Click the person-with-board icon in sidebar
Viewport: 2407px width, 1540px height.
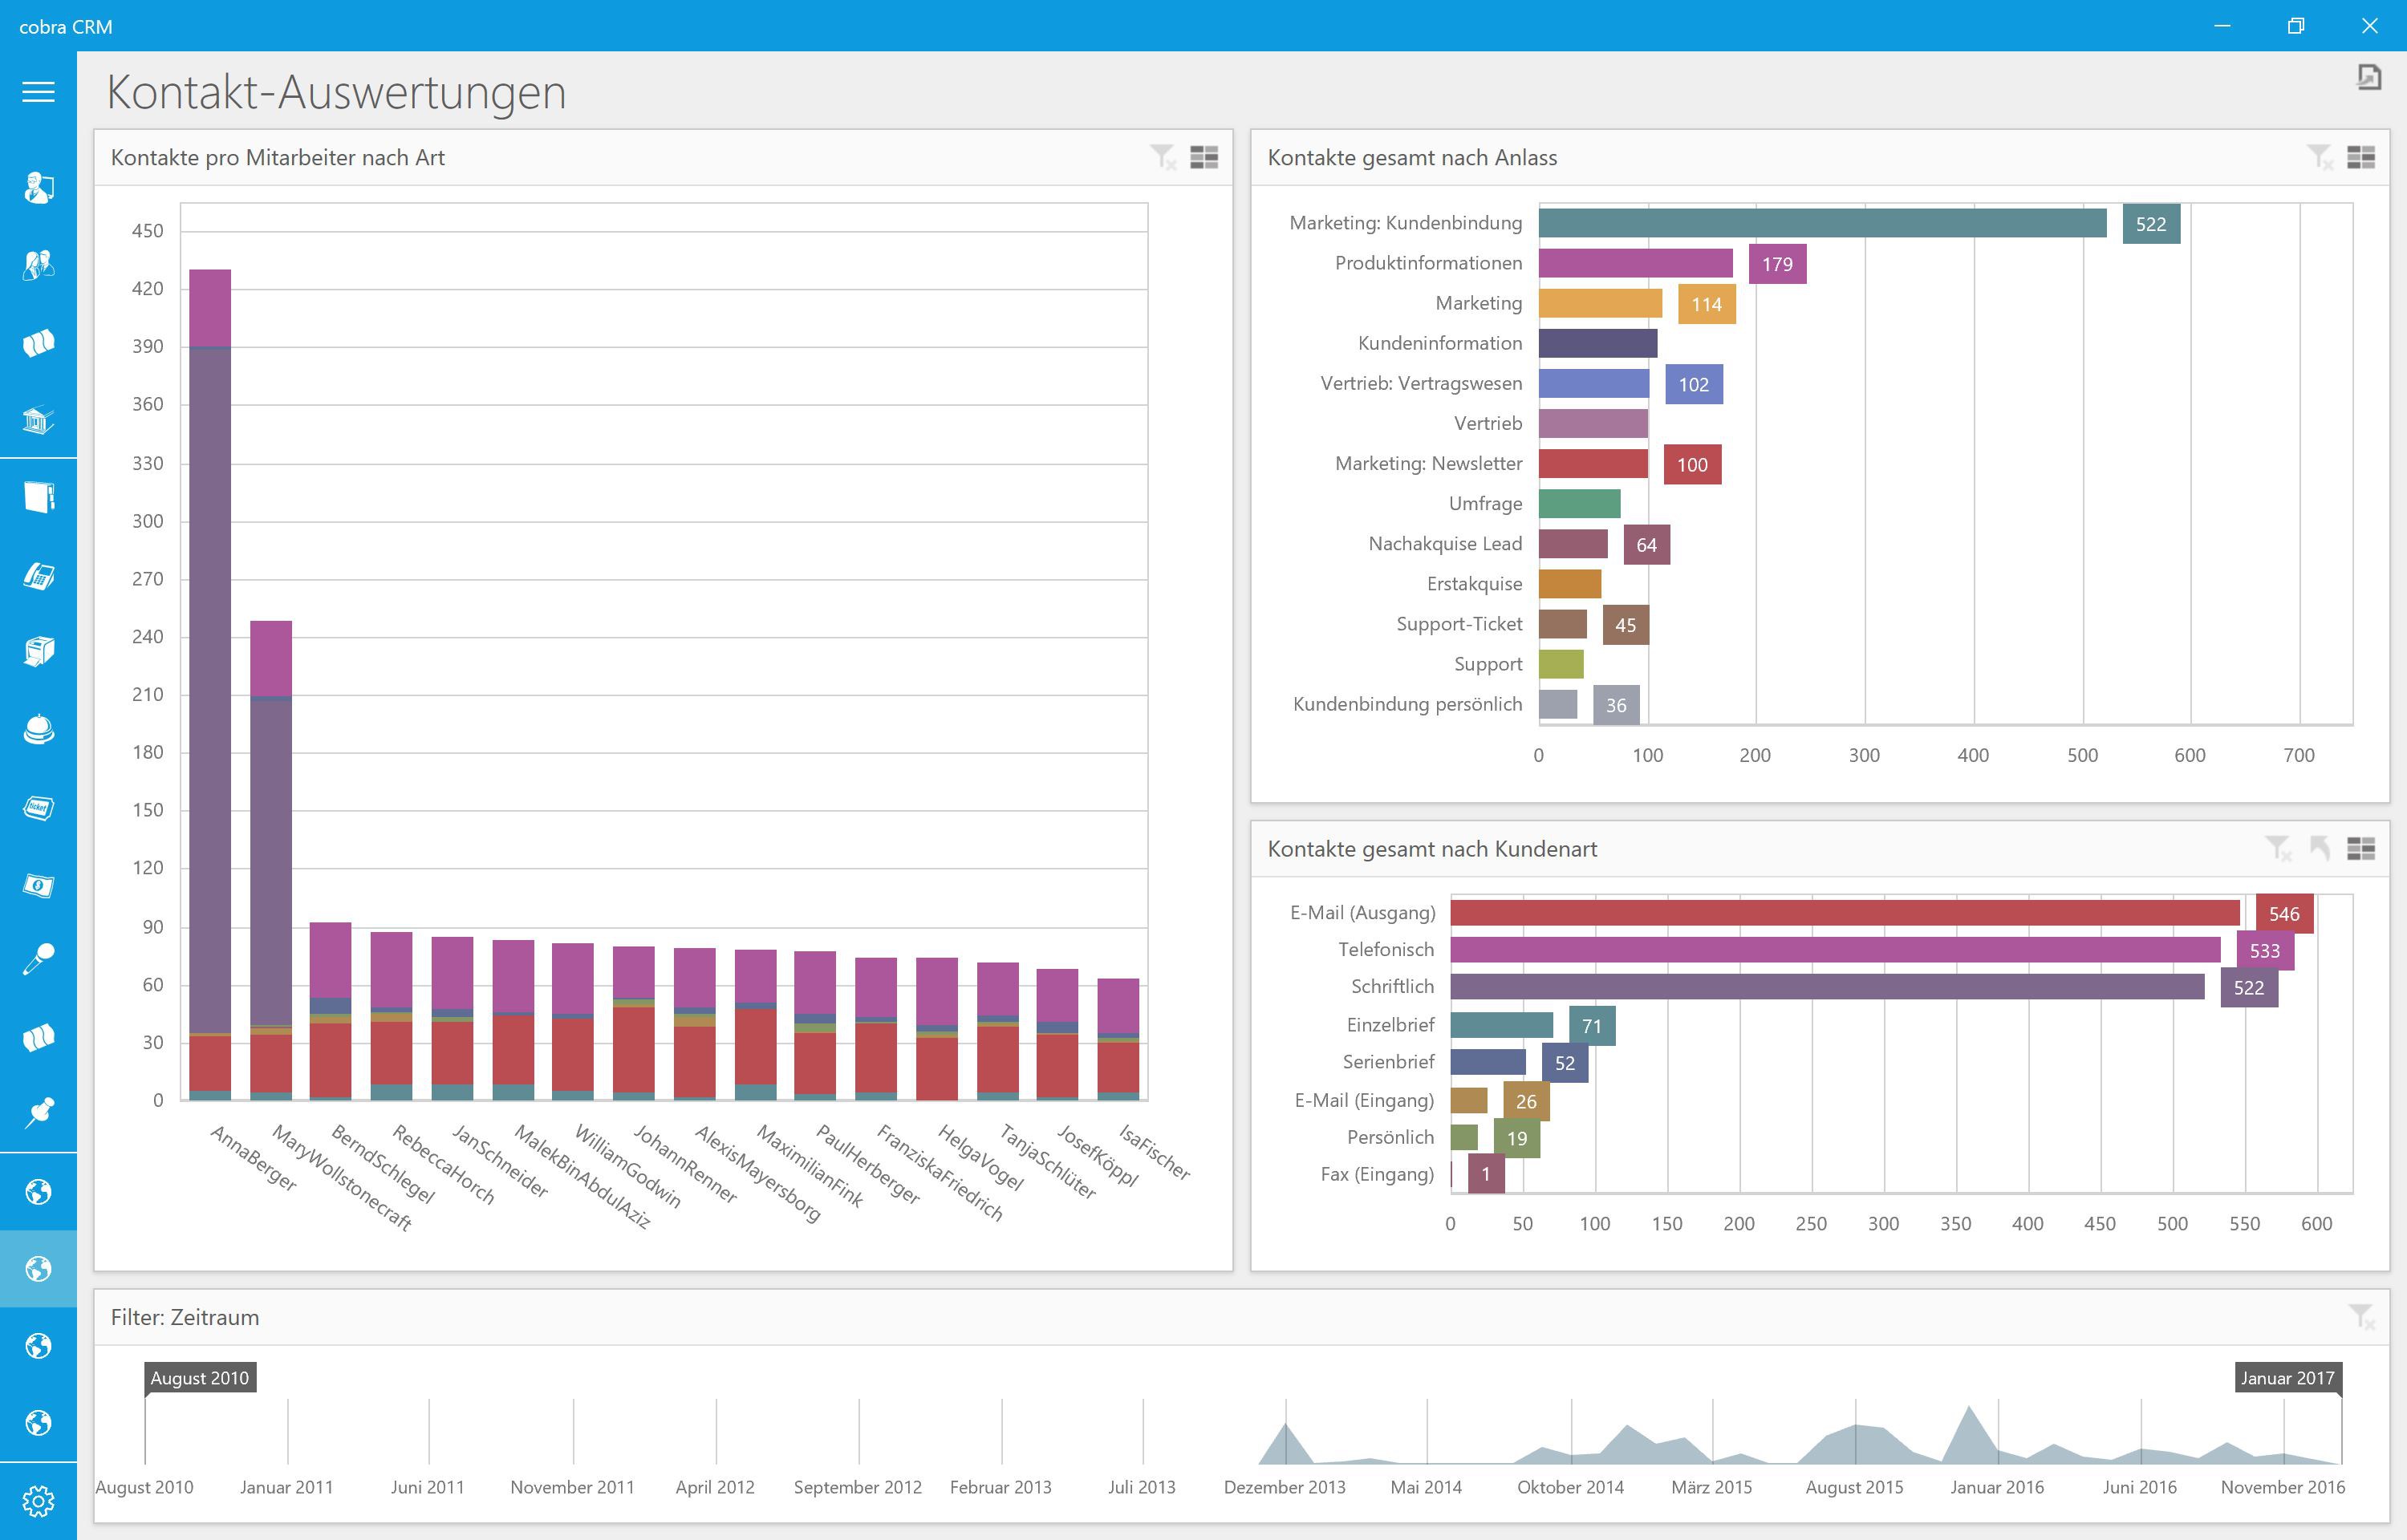pos(38,187)
